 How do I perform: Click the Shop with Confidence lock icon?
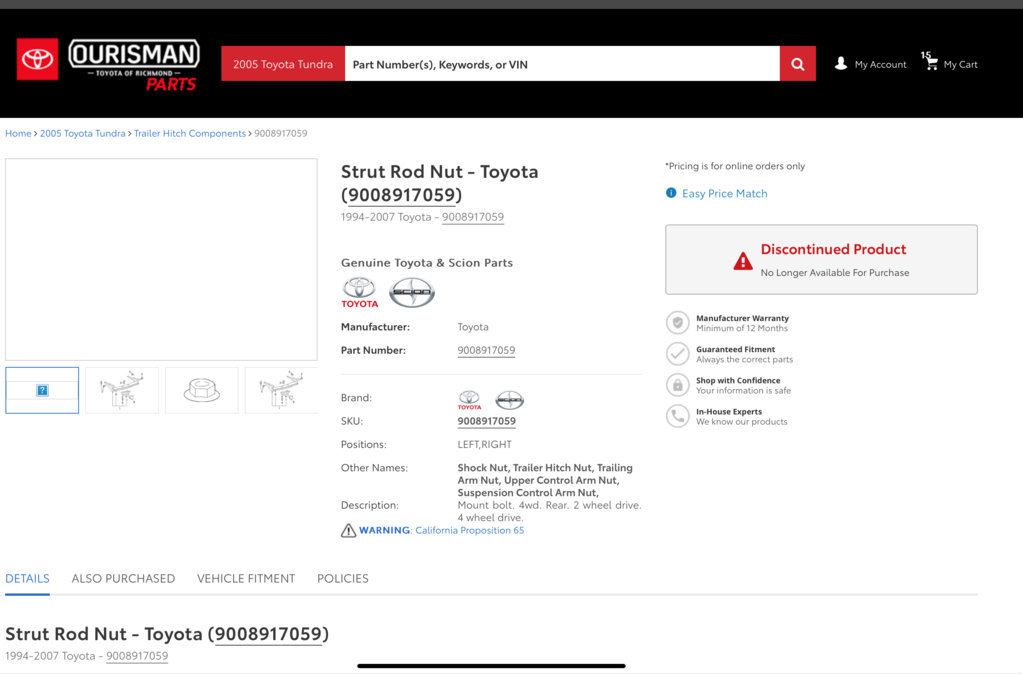coord(678,385)
